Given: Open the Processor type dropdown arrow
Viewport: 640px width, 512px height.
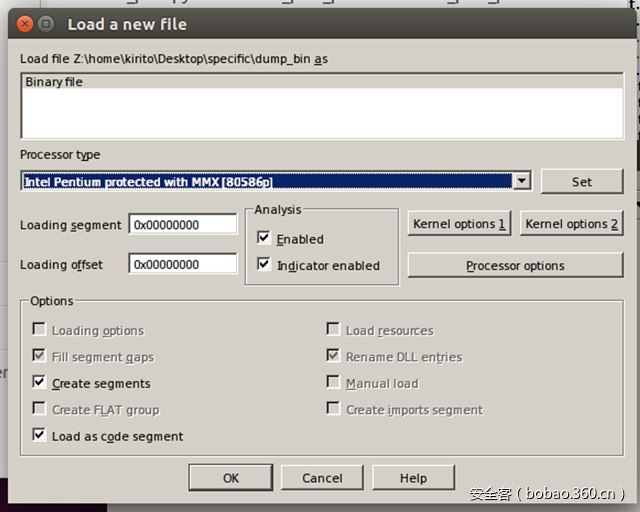Looking at the screenshot, I should pyautogui.click(x=522, y=181).
